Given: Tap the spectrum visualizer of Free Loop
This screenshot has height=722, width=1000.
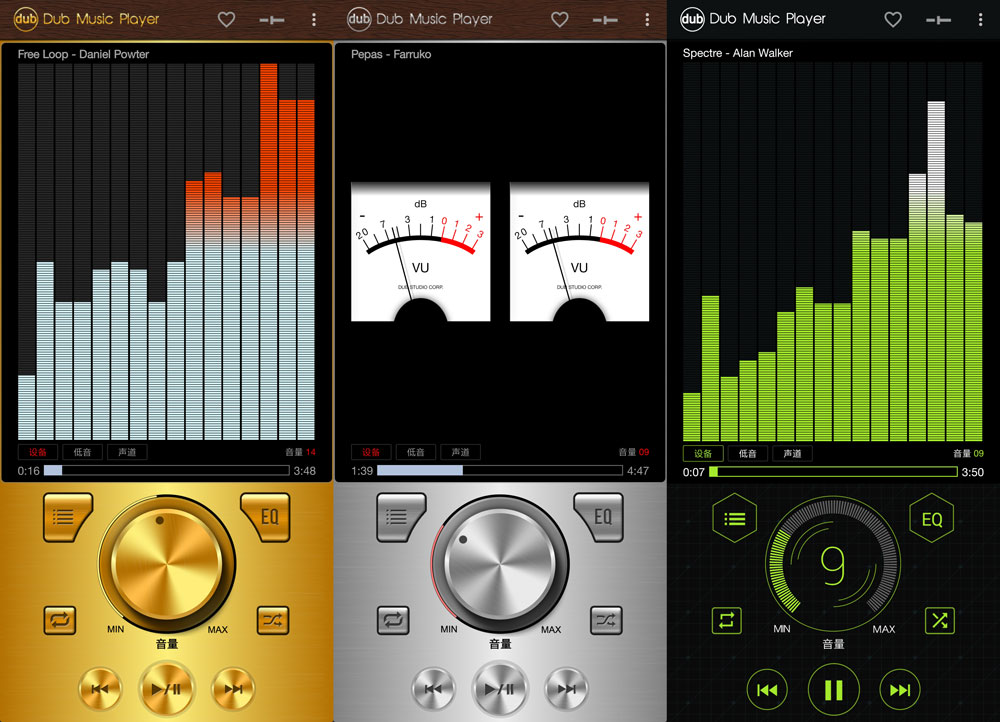Looking at the screenshot, I should pyautogui.click(x=166, y=251).
